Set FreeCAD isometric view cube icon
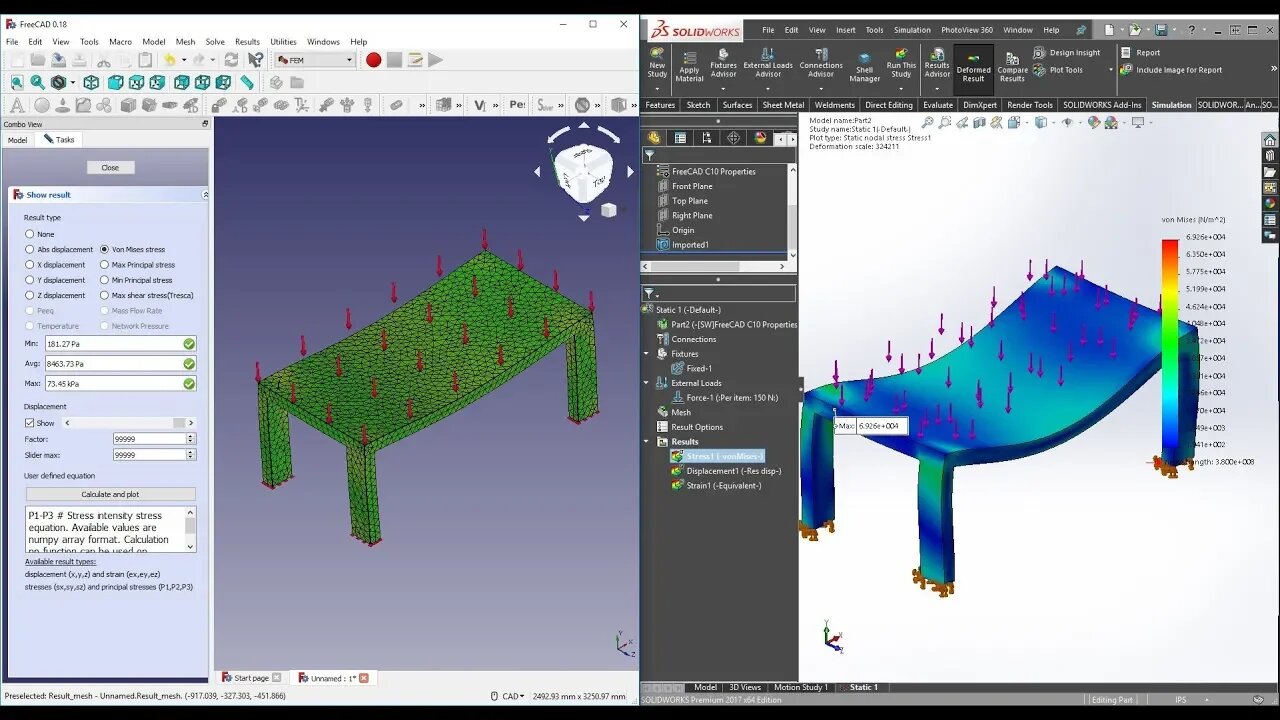The height and width of the screenshot is (720, 1280). coord(91,82)
